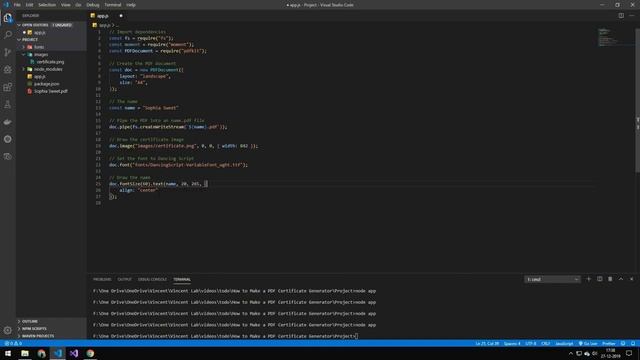Click Spaces: 4 indentation in status bar
This screenshot has width=640, height=360.
click(x=512, y=344)
